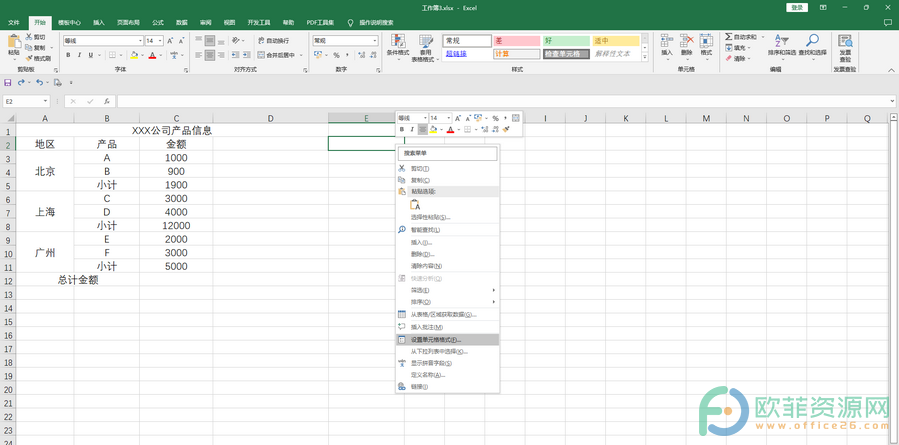This screenshot has height=445, width=899.
Task: Click the 登录 sign-in button
Action: [797, 7]
